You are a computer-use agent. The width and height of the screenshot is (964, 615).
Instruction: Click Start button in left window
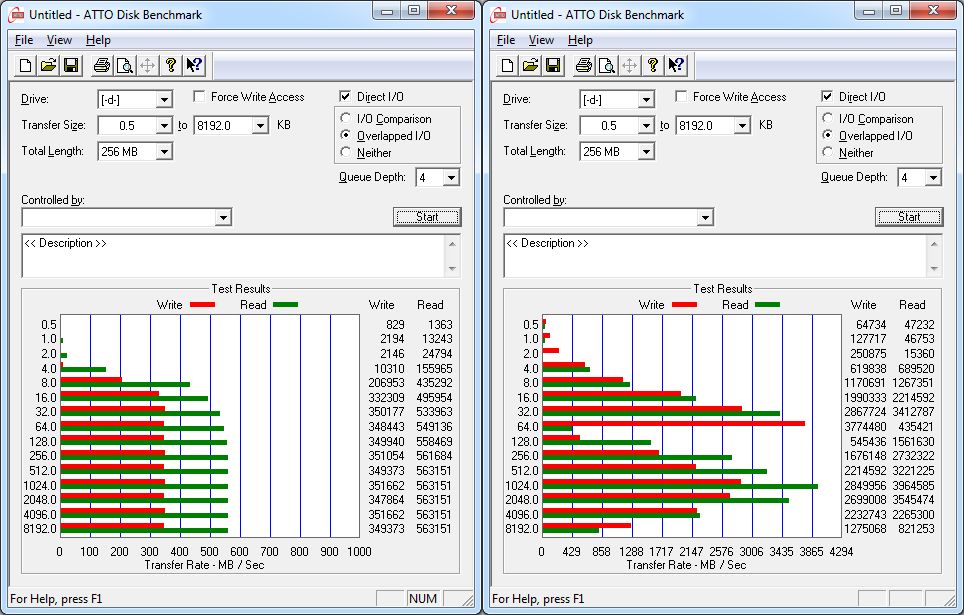427,217
